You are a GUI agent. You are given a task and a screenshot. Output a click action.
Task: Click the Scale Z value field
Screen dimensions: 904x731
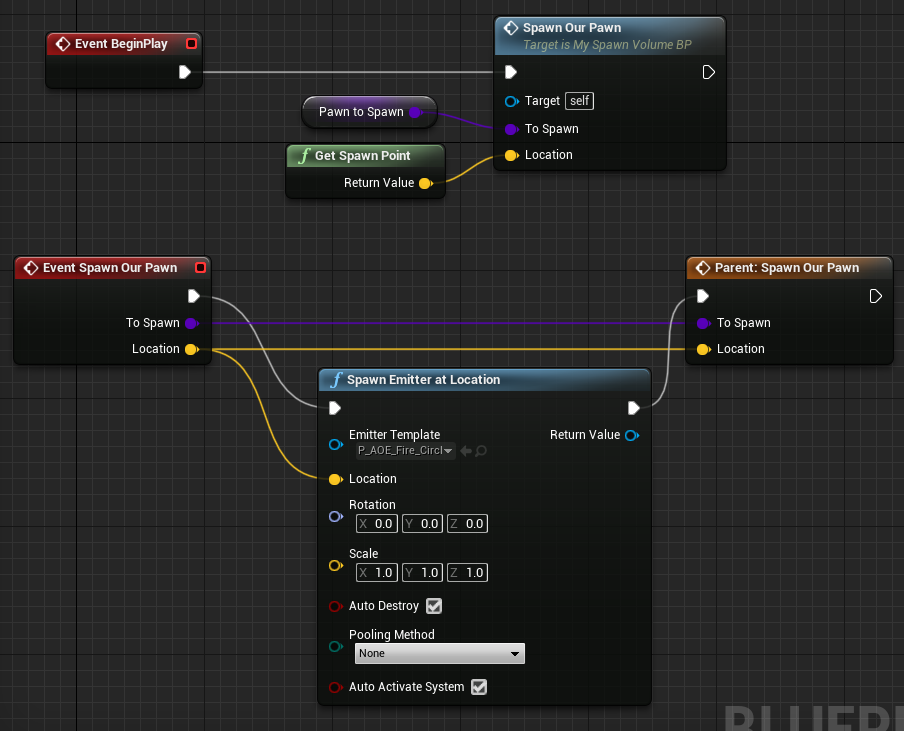[x=468, y=572]
